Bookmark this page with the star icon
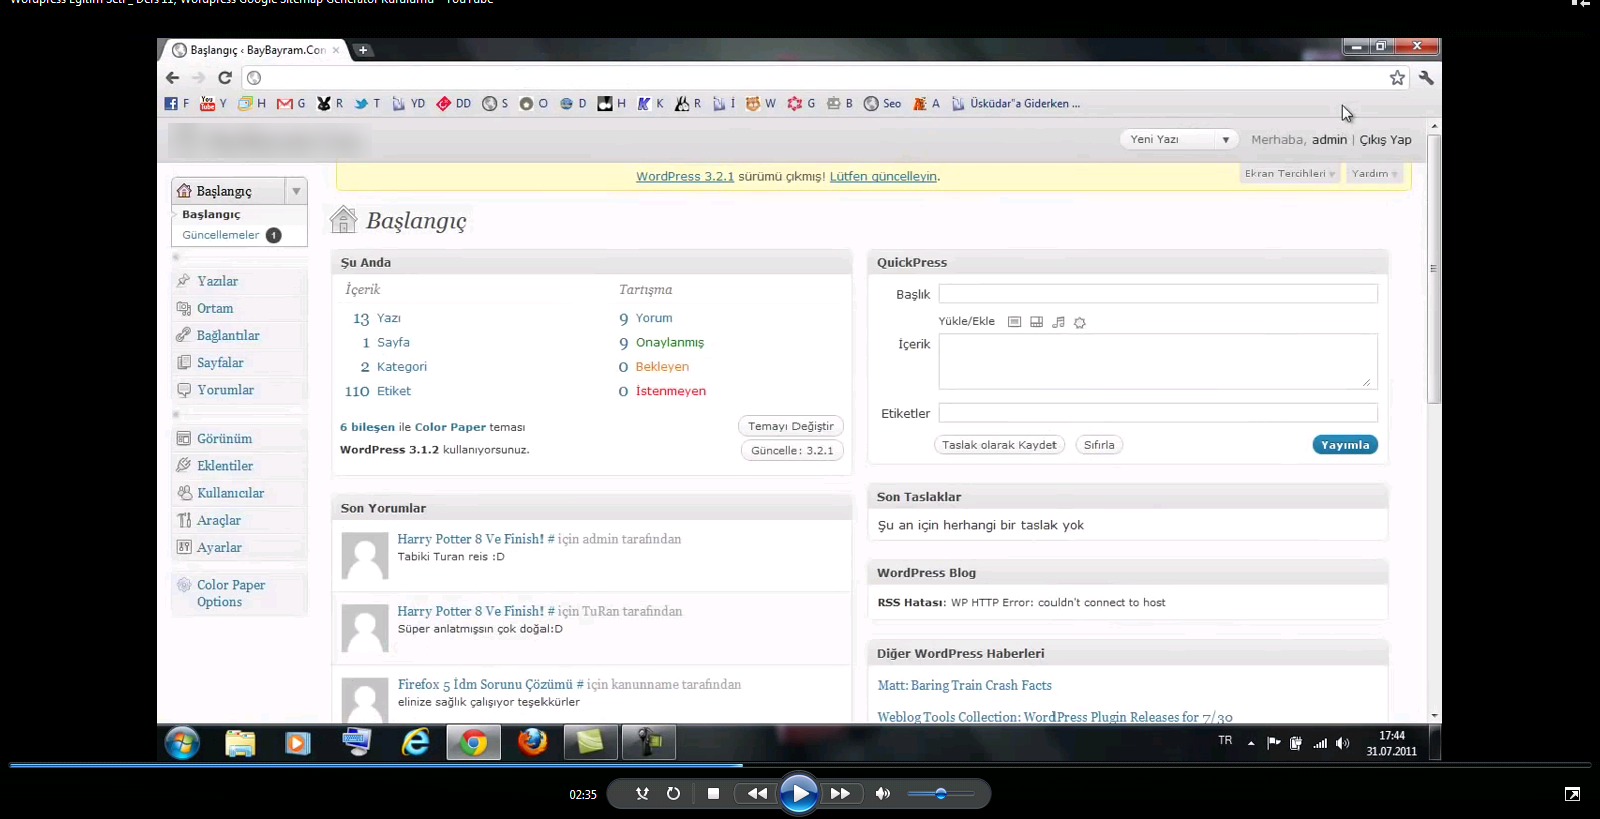The image size is (1600, 819). pos(1397,78)
